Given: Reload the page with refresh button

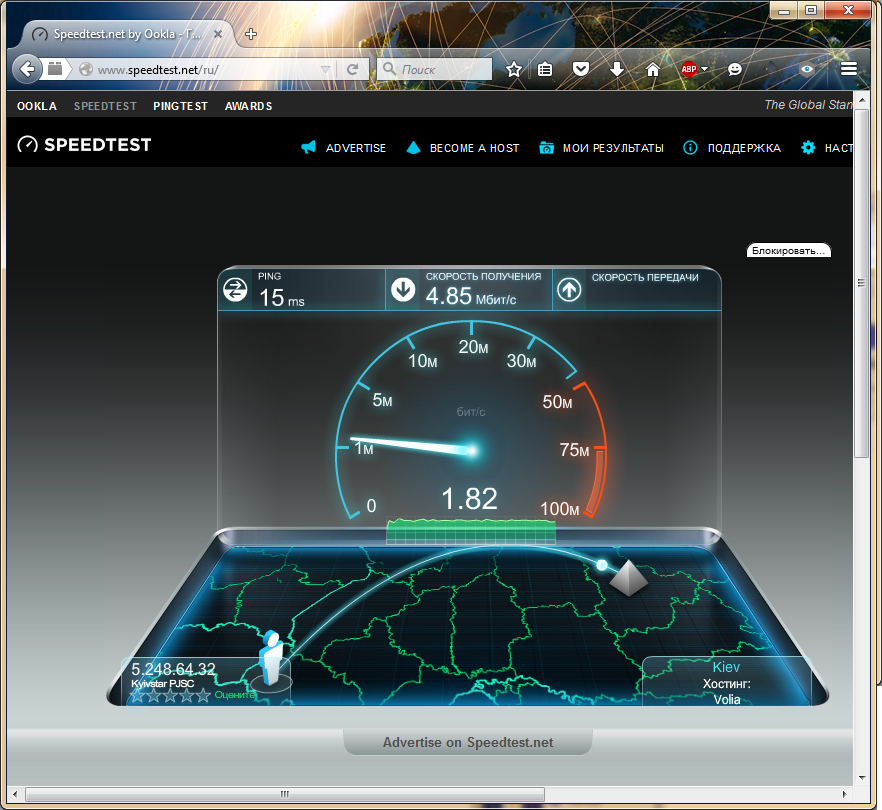Looking at the screenshot, I should point(352,70).
